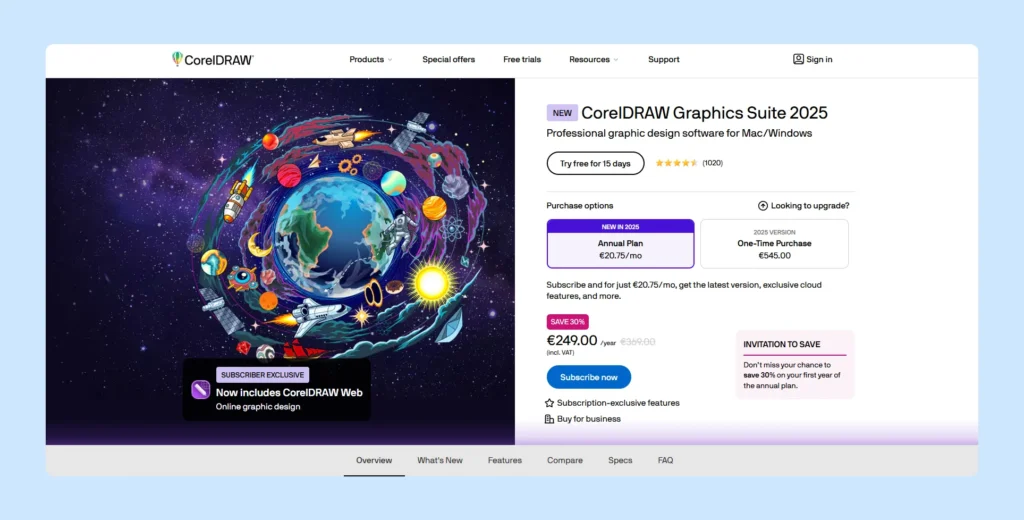
Task: Click the €249.00 price text
Action: click(572, 340)
